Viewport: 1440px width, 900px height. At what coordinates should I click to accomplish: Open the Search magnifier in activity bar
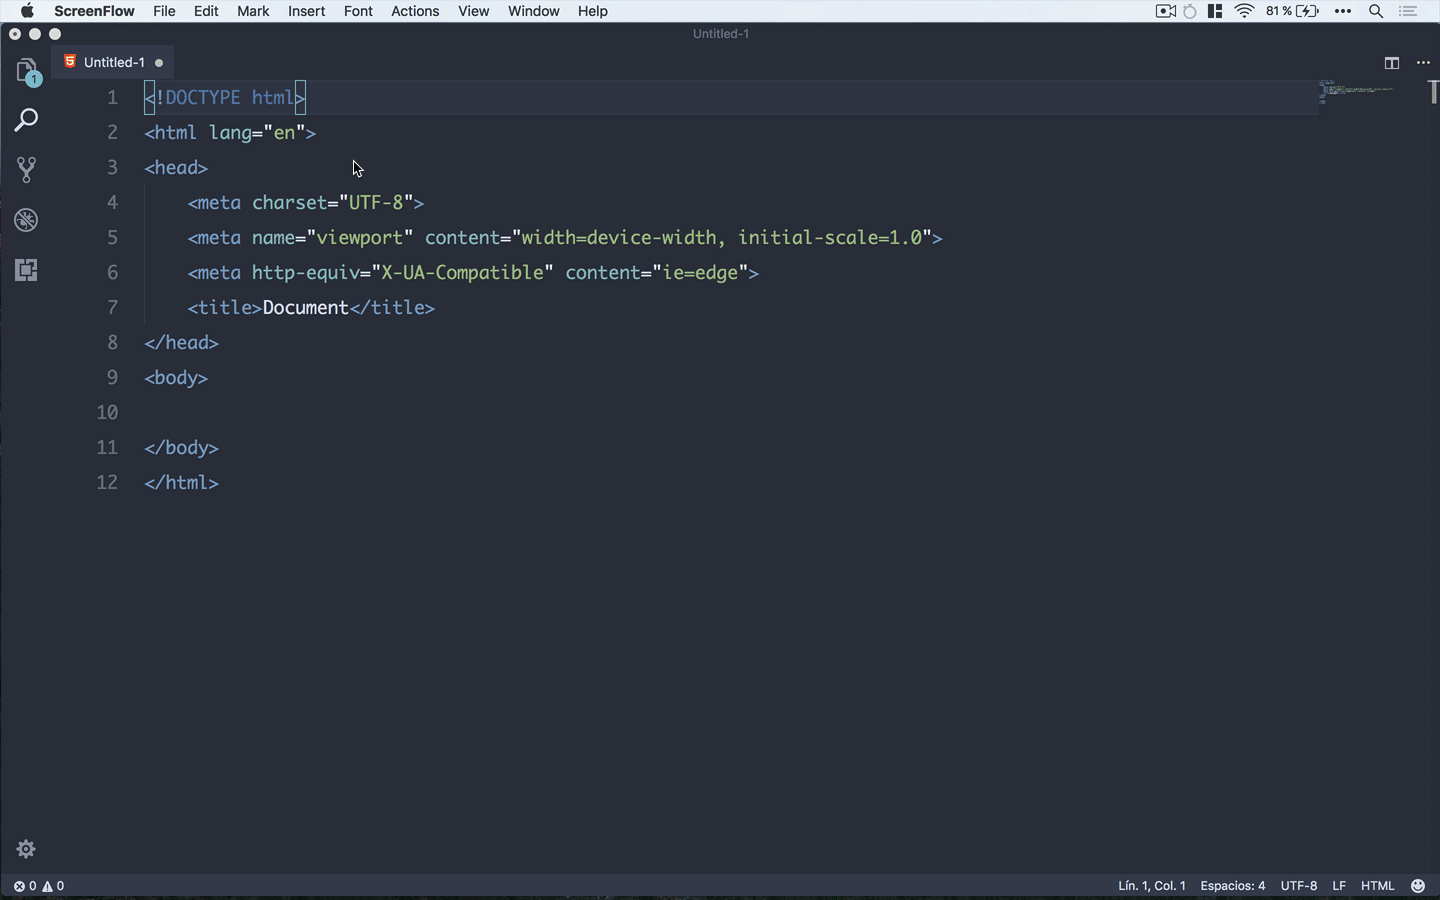pyautogui.click(x=27, y=121)
